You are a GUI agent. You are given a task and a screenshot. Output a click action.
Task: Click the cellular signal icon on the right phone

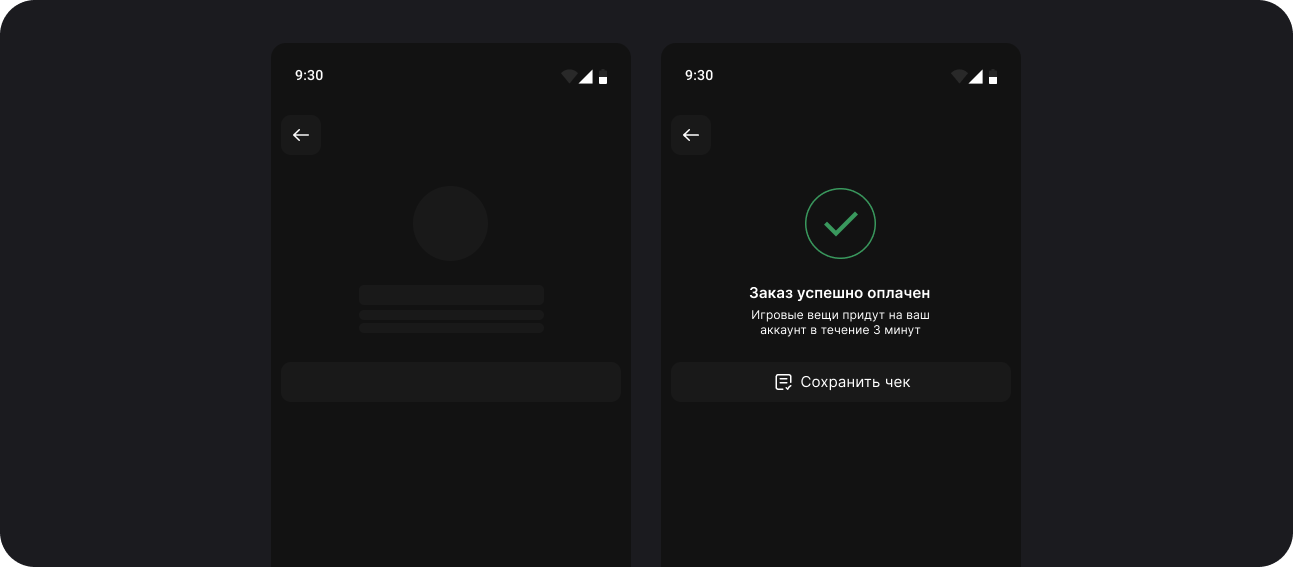pyautogui.click(x=975, y=76)
